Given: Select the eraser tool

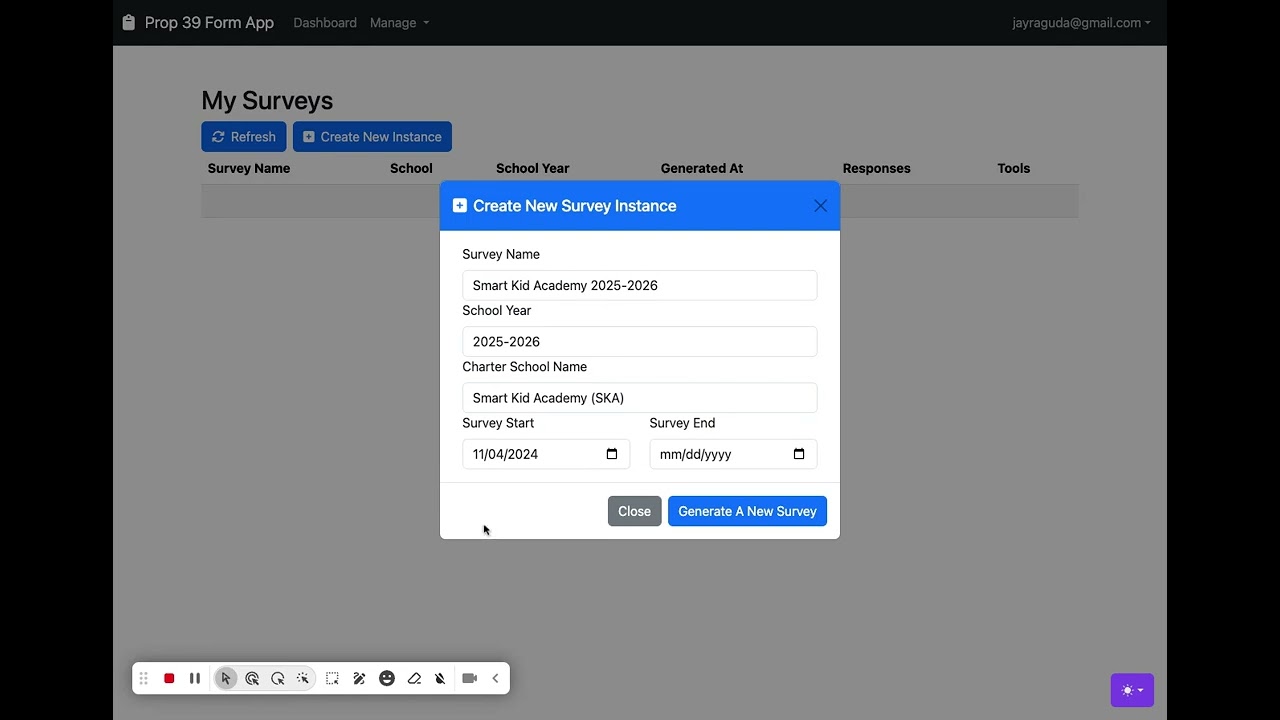Looking at the screenshot, I should 414,678.
